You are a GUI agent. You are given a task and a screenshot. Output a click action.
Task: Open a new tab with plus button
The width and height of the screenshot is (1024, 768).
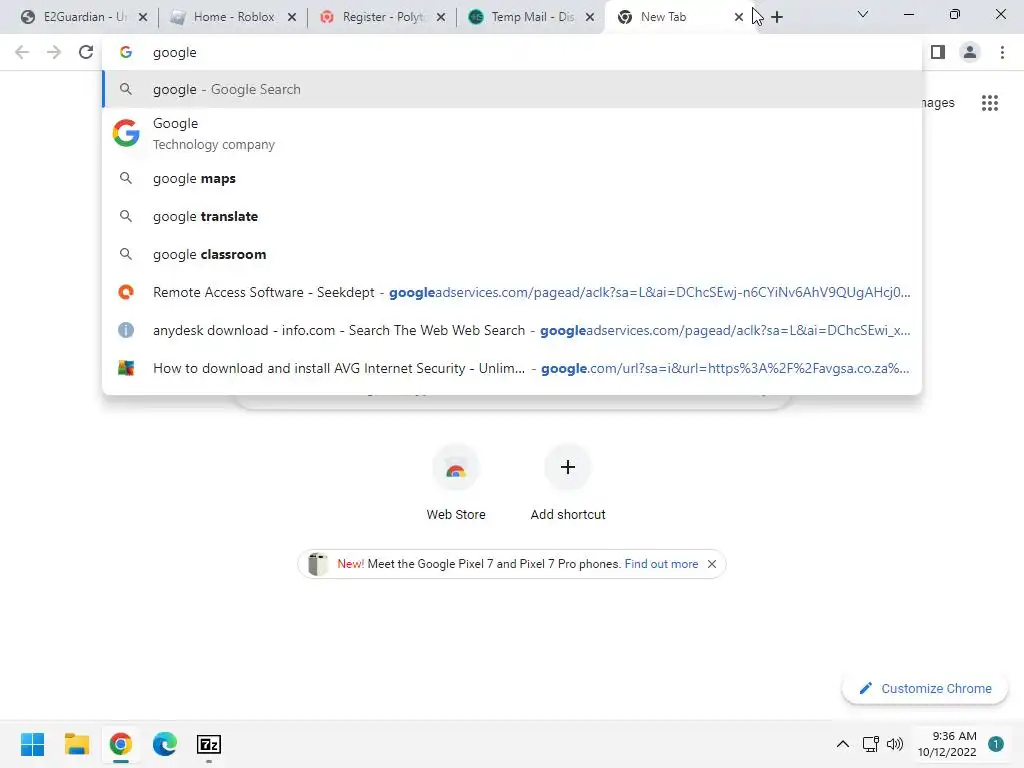(x=776, y=17)
